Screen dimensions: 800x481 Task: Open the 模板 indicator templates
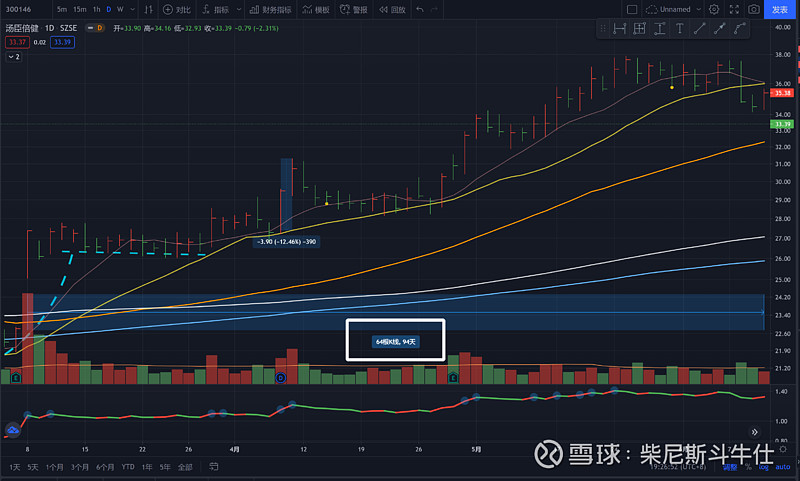[316, 10]
